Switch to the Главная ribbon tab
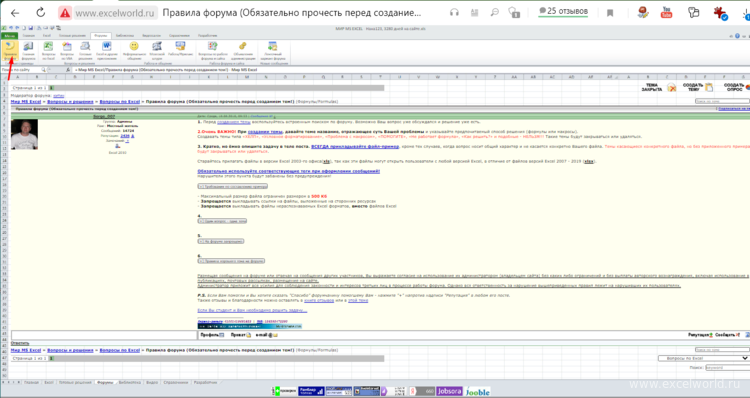This screenshot has width=750, height=398. pyautogui.click(x=29, y=35)
